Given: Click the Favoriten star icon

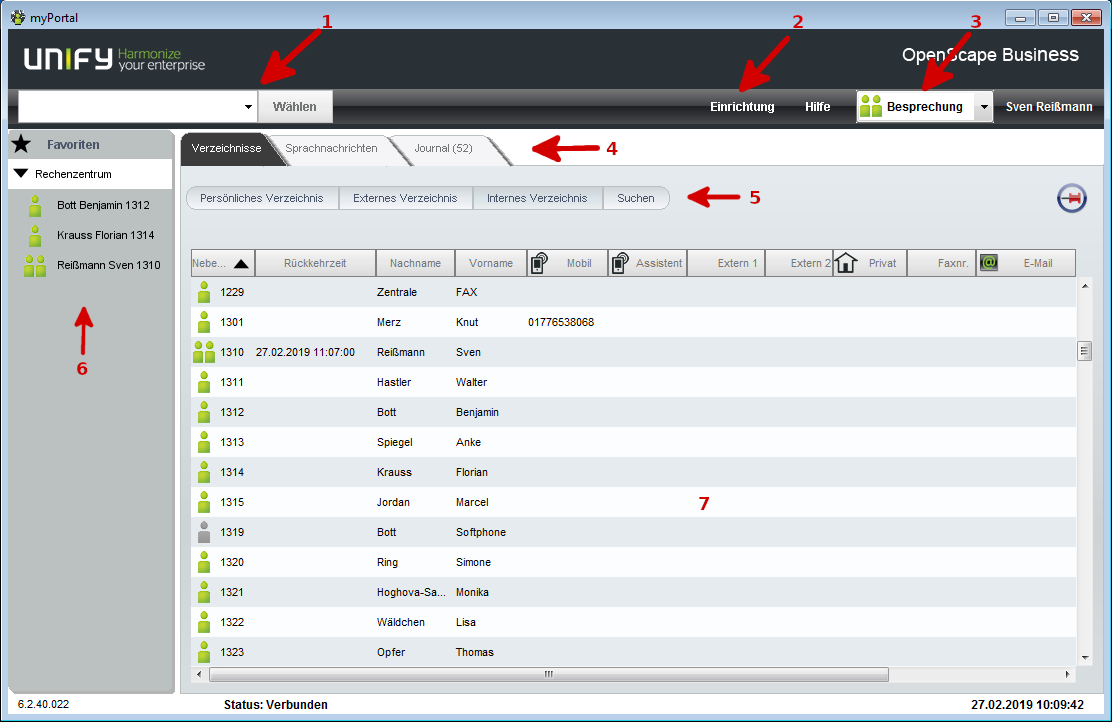Looking at the screenshot, I should (21, 145).
